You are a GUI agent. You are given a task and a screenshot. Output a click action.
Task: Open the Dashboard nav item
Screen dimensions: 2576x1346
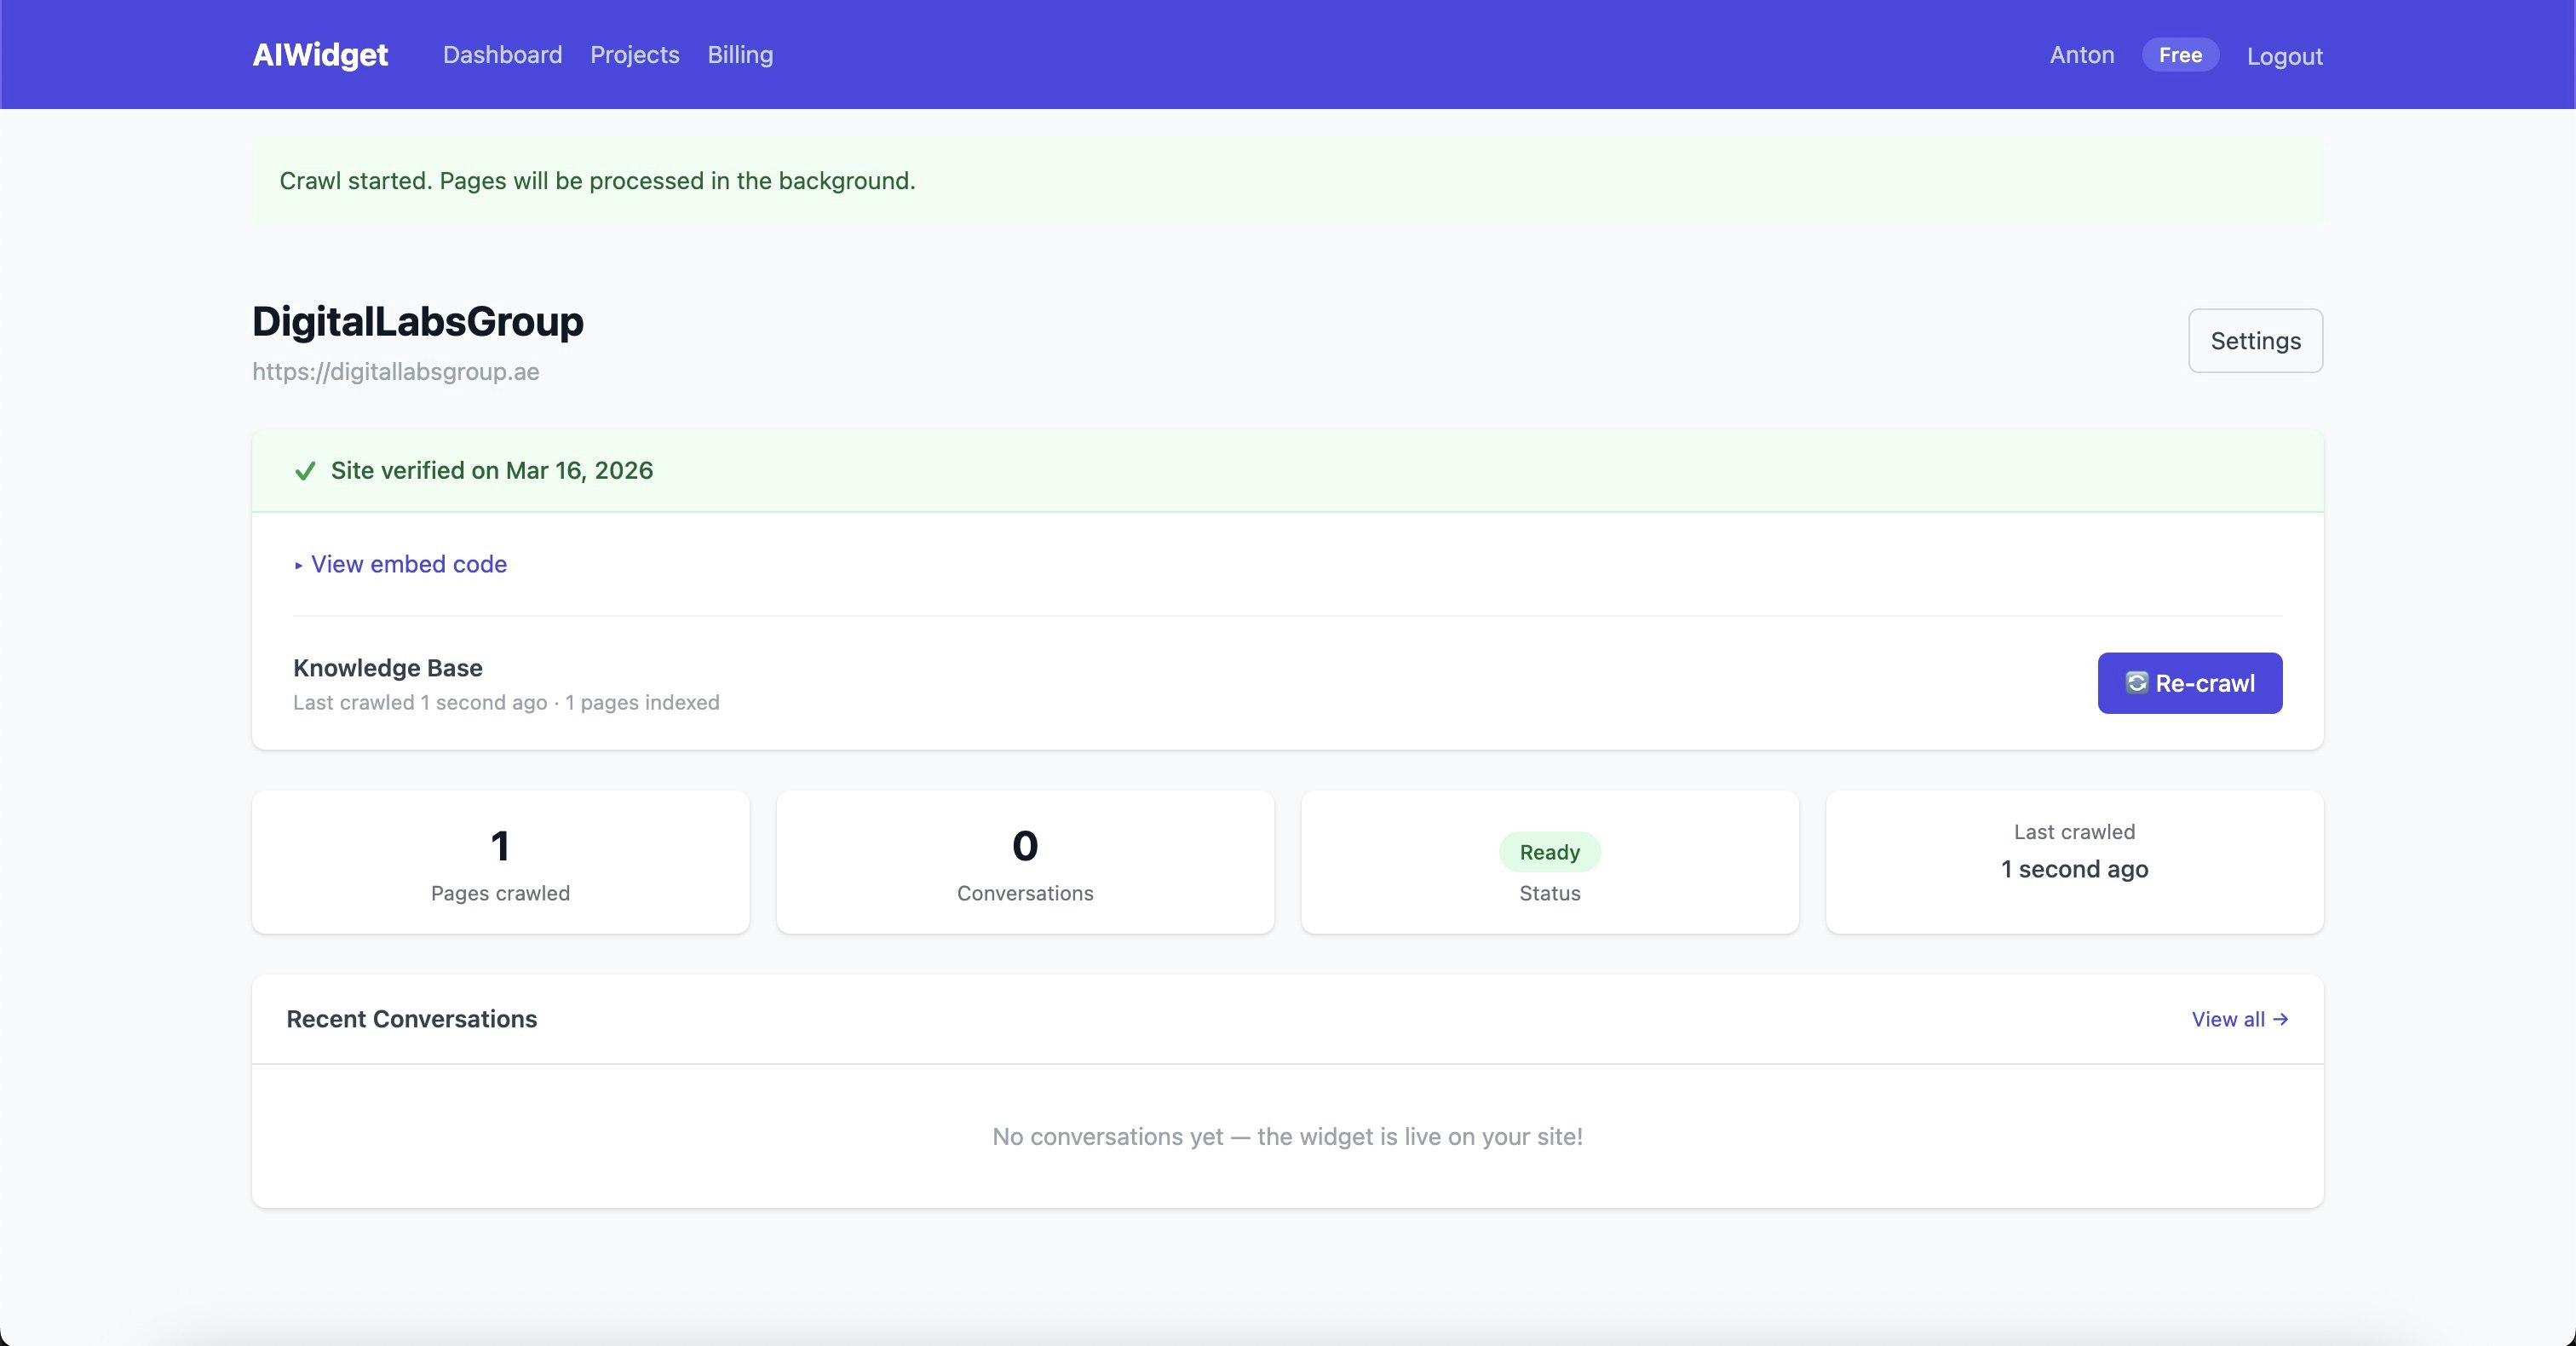pos(502,55)
